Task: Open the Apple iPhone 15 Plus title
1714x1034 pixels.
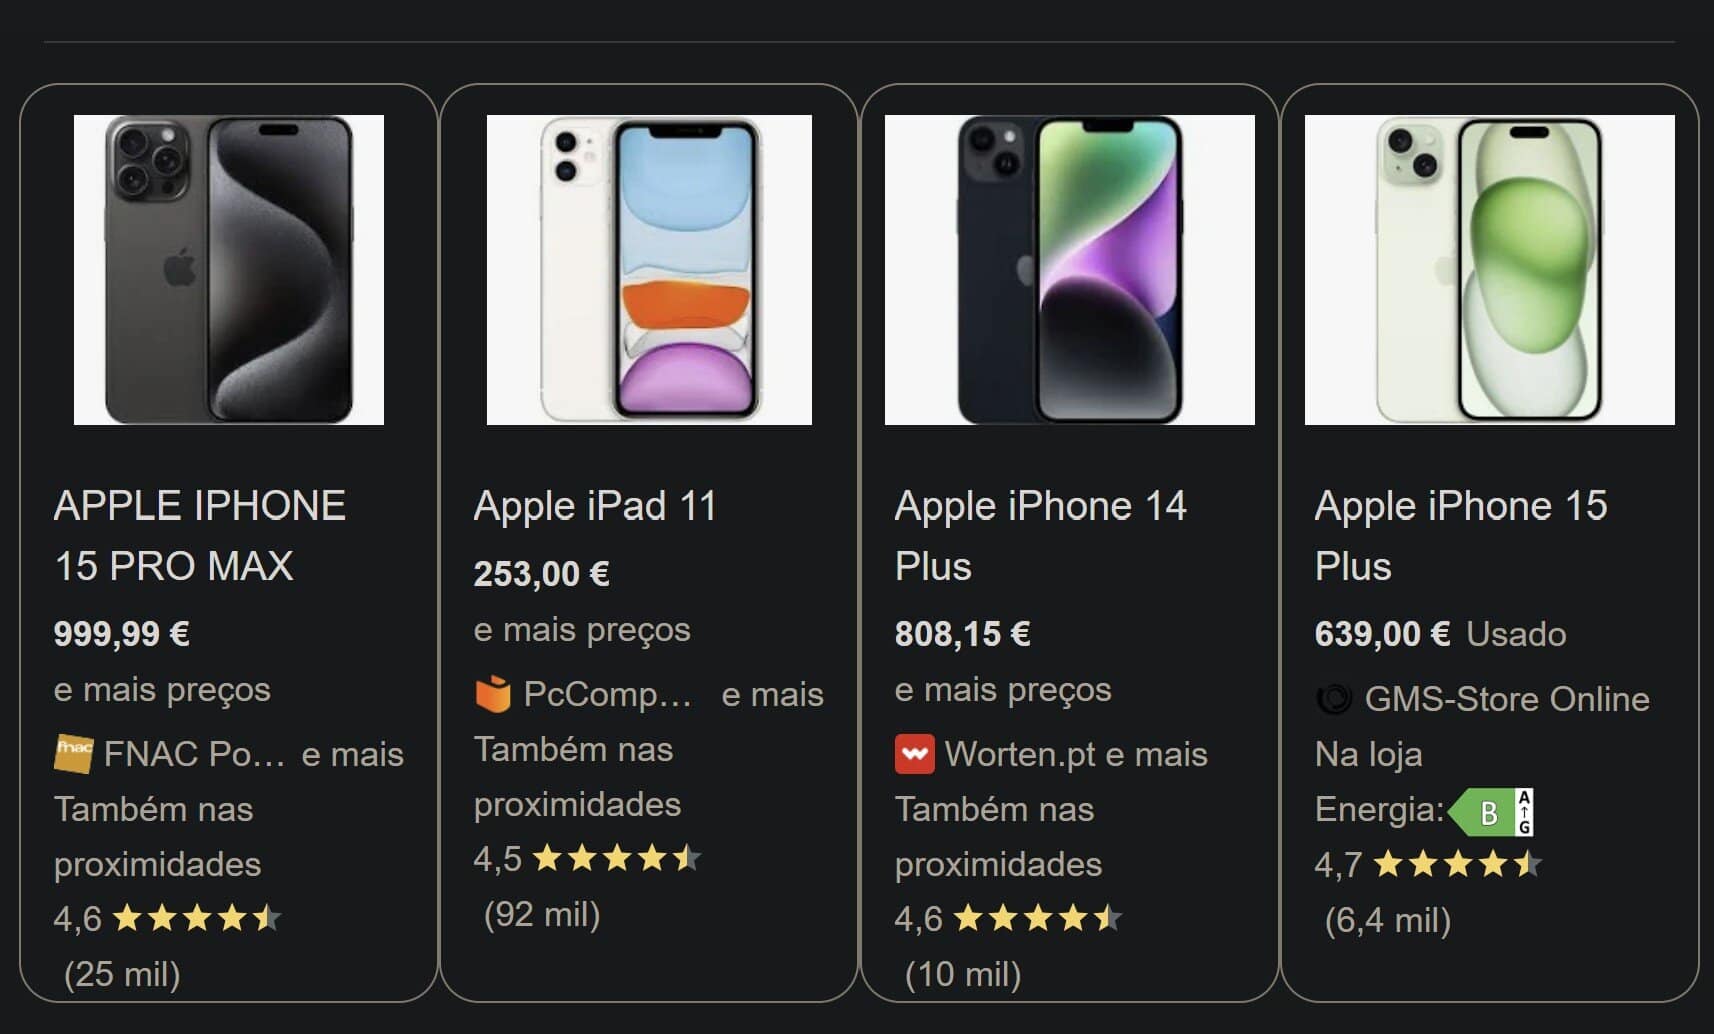Action: click(1460, 536)
